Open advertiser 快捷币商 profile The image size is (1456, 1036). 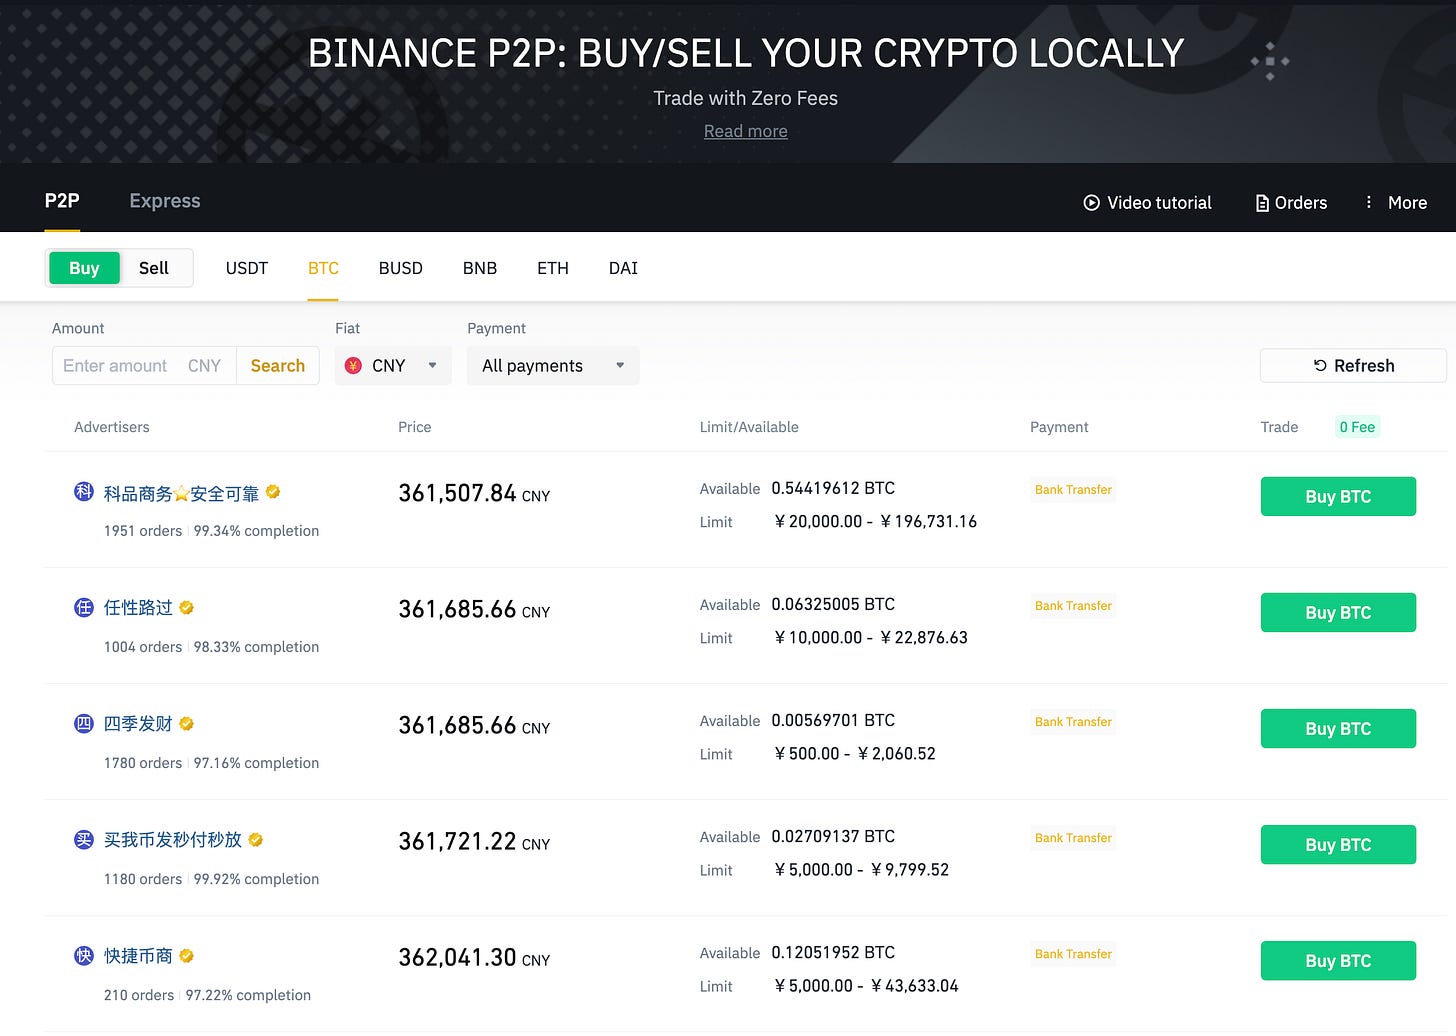coord(138,956)
